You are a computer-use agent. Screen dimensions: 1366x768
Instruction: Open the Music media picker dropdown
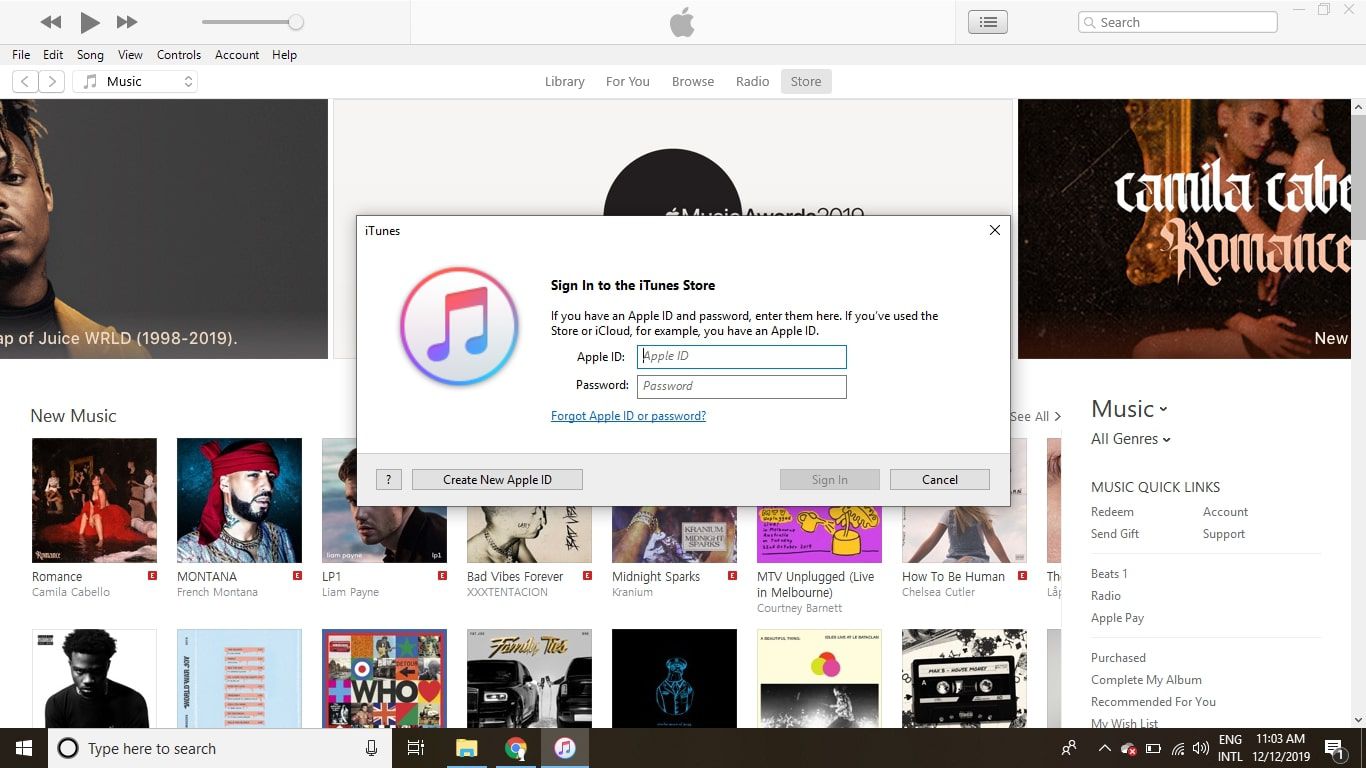point(135,82)
